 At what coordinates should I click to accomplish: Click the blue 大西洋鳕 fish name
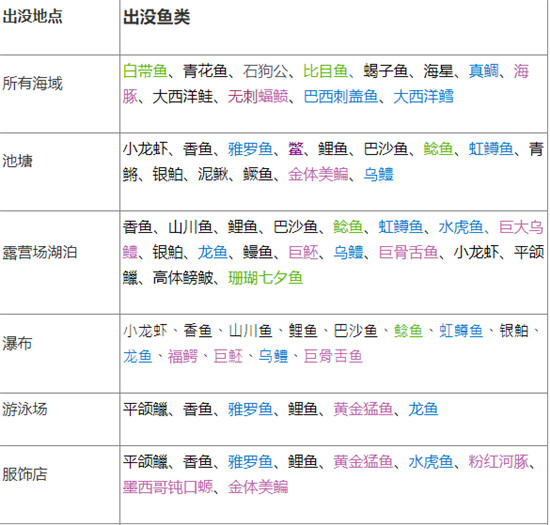click(x=423, y=96)
